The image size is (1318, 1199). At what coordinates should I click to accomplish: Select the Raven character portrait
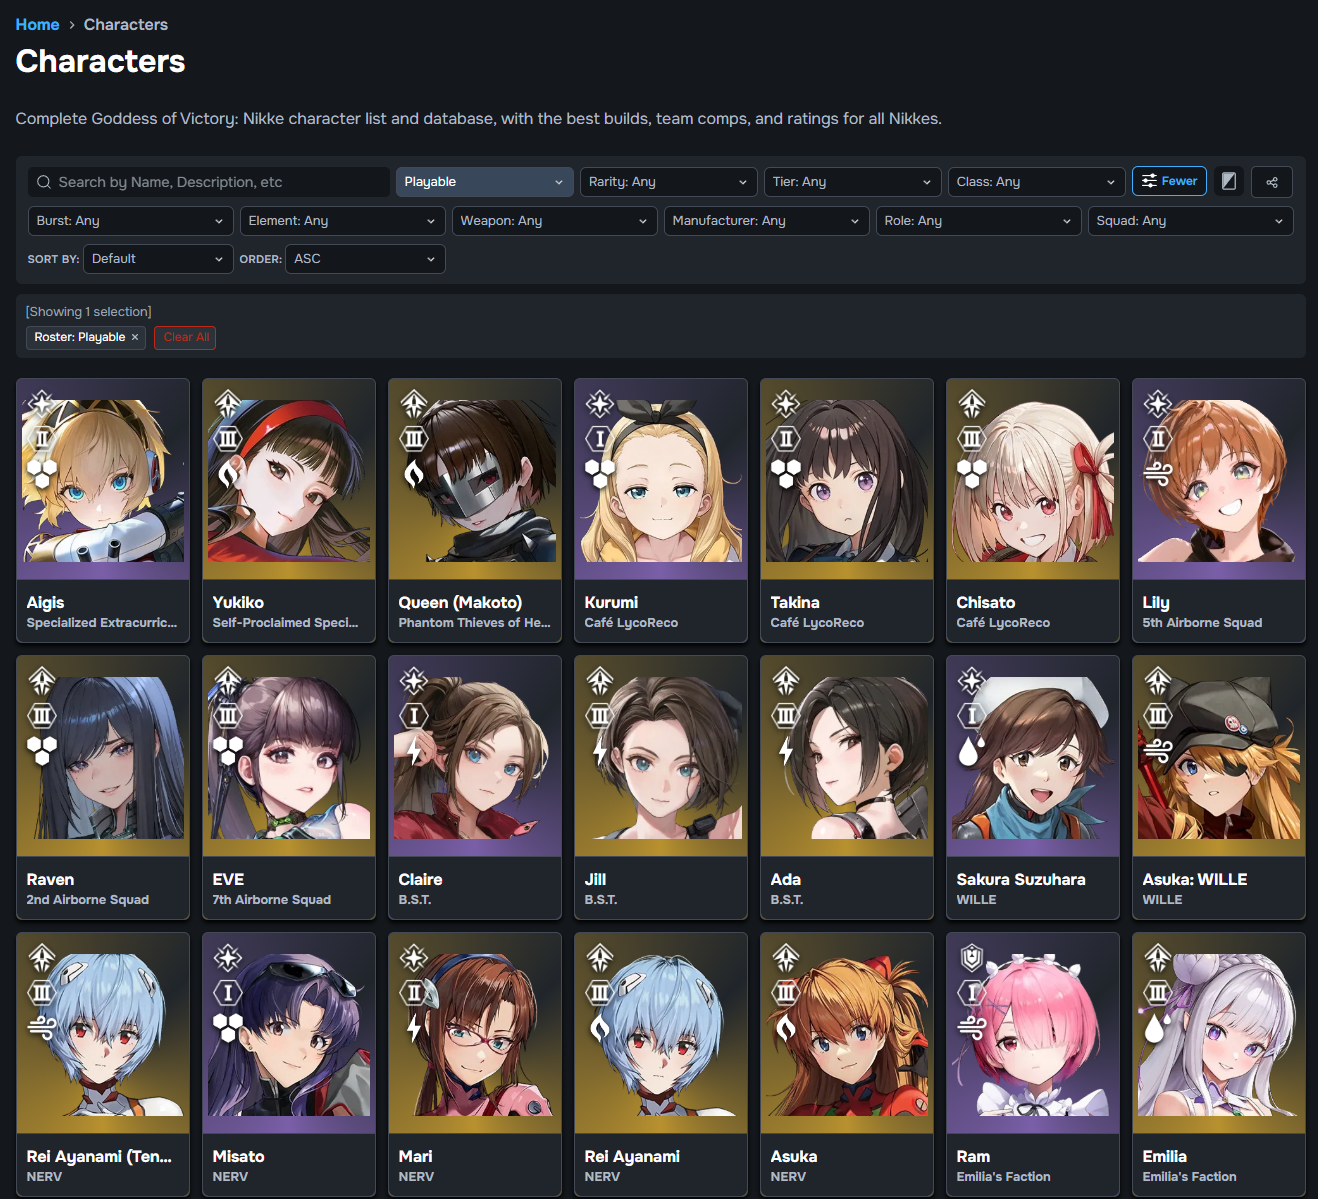(x=103, y=758)
